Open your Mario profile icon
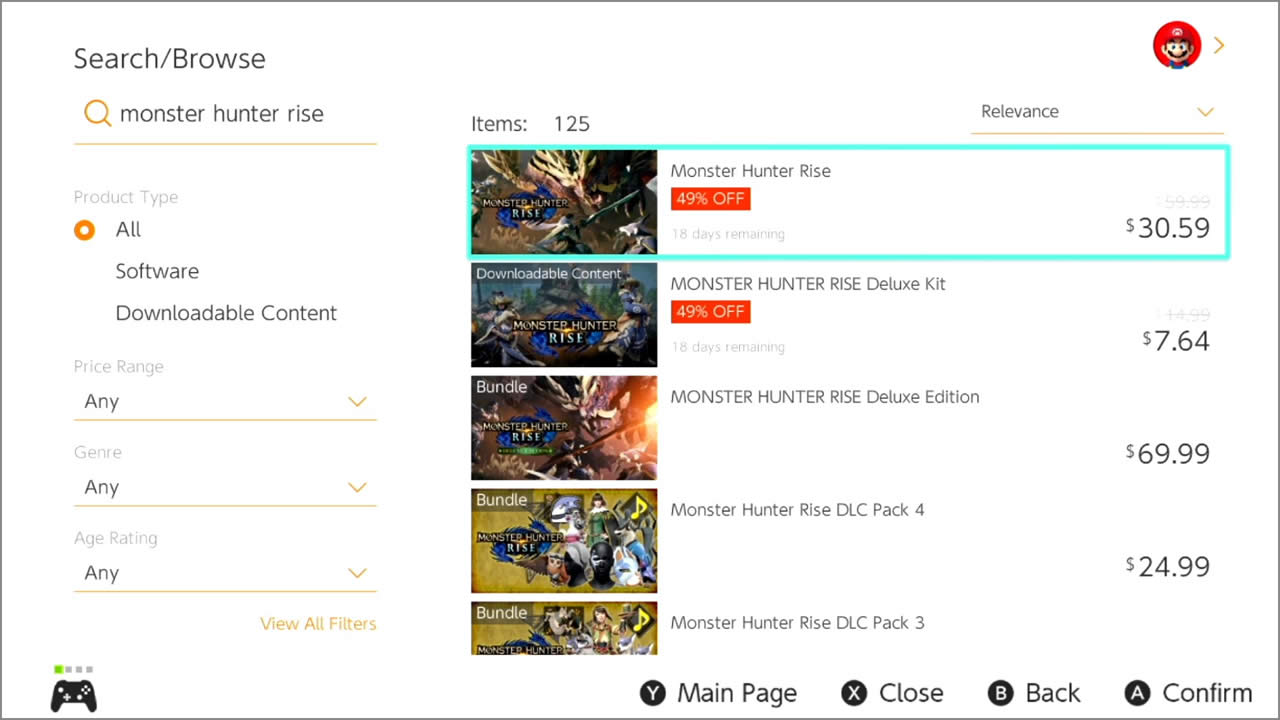1280x720 pixels. [x=1177, y=44]
